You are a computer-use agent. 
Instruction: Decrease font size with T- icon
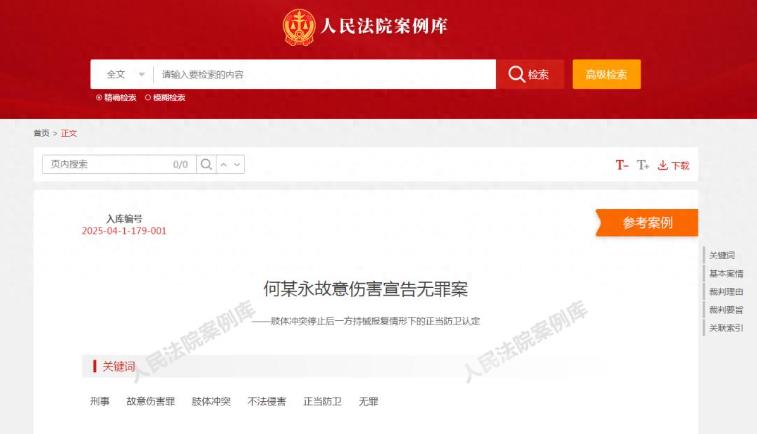pos(622,165)
